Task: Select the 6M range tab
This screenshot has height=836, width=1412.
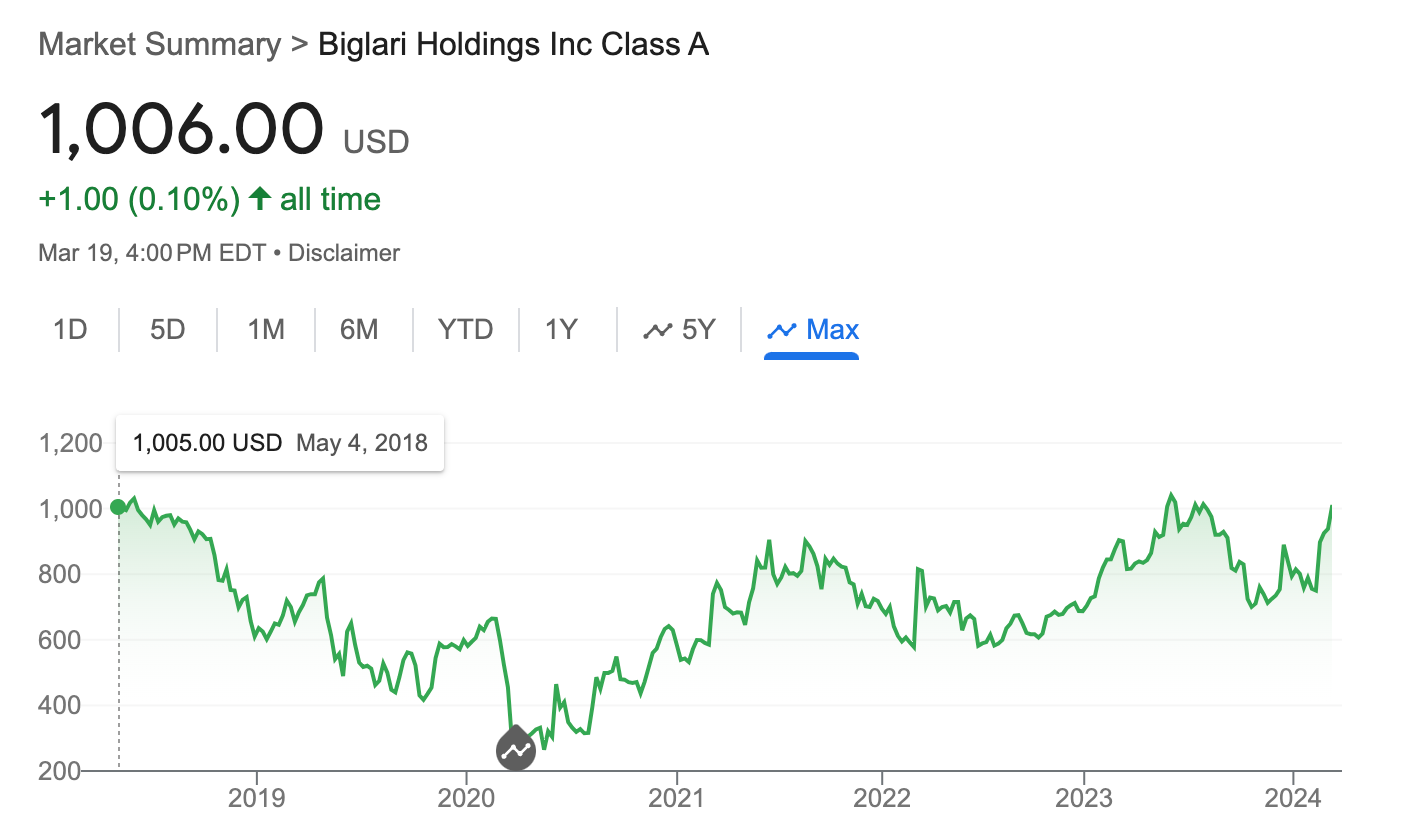Action: [x=361, y=328]
